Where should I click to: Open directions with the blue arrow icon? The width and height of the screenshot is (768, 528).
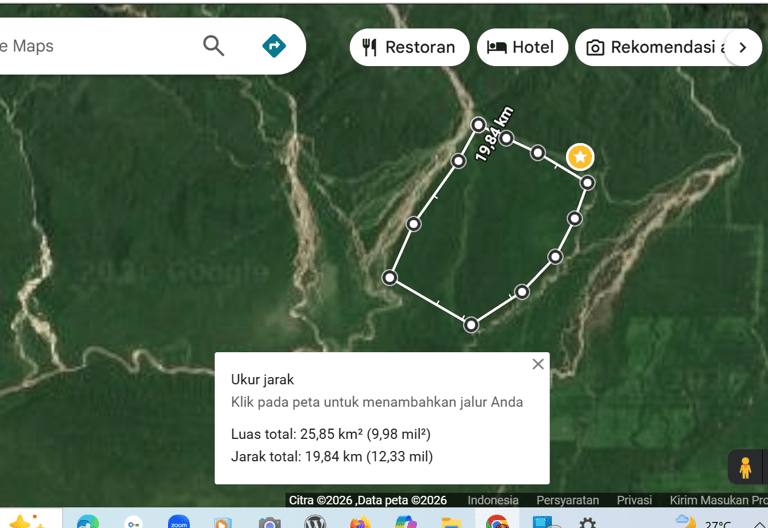click(x=274, y=46)
